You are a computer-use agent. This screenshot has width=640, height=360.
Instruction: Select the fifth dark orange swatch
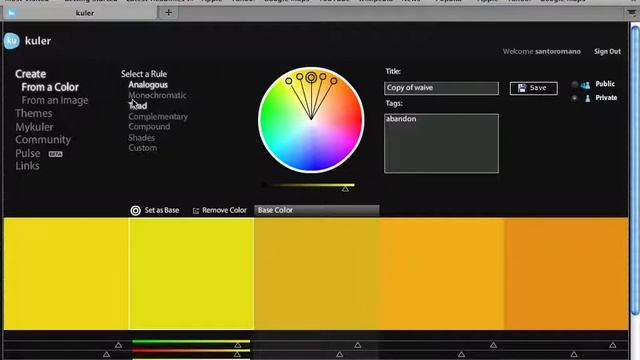(x=566, y=273)
